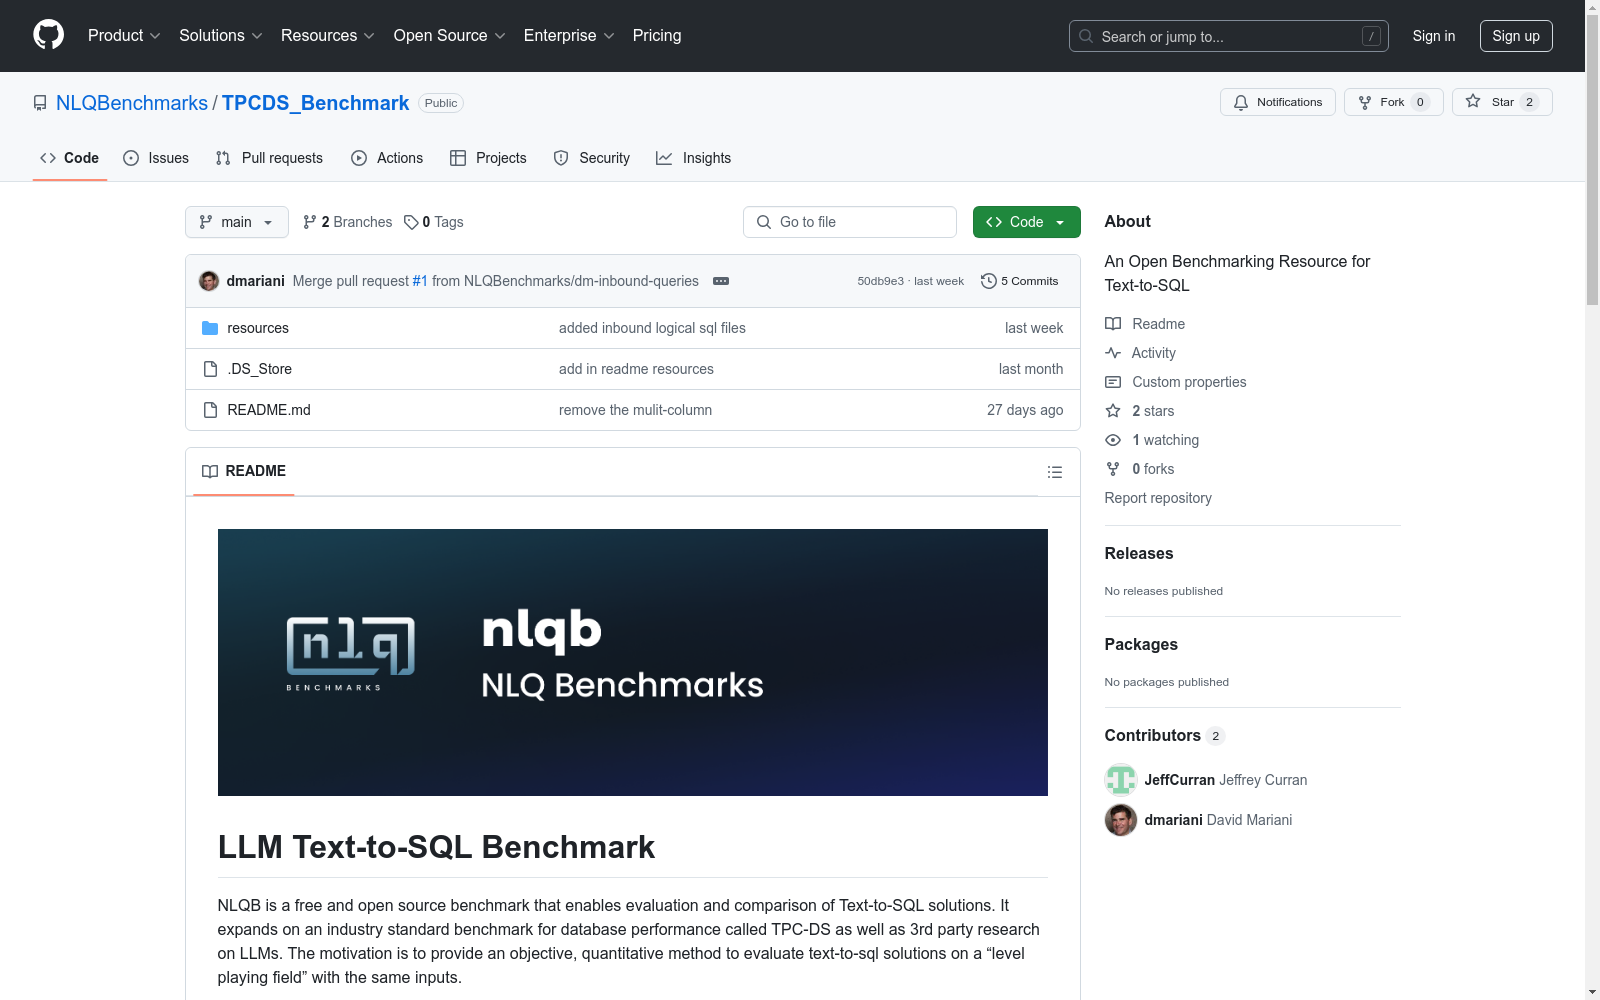Click the Readme link in About
The width and height of the screenshot is (1600, 1000).
[1145, 324]
